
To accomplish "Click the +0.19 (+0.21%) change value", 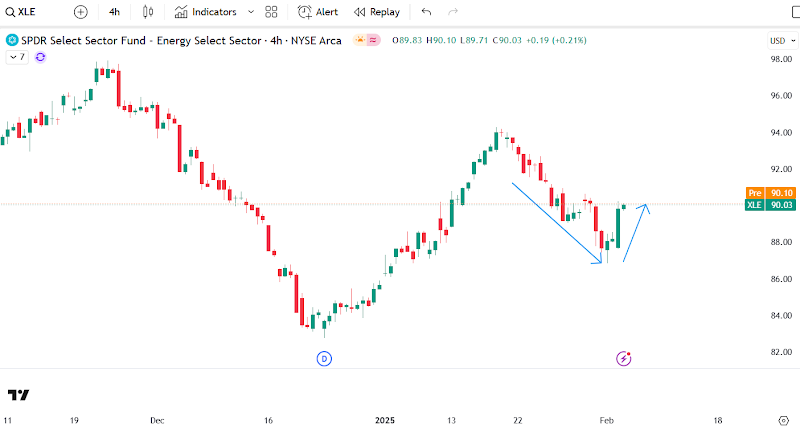I will point(556,40).
